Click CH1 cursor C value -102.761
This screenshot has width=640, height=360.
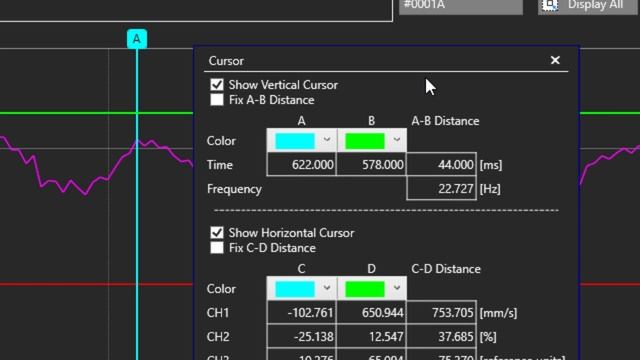(302, 313)
